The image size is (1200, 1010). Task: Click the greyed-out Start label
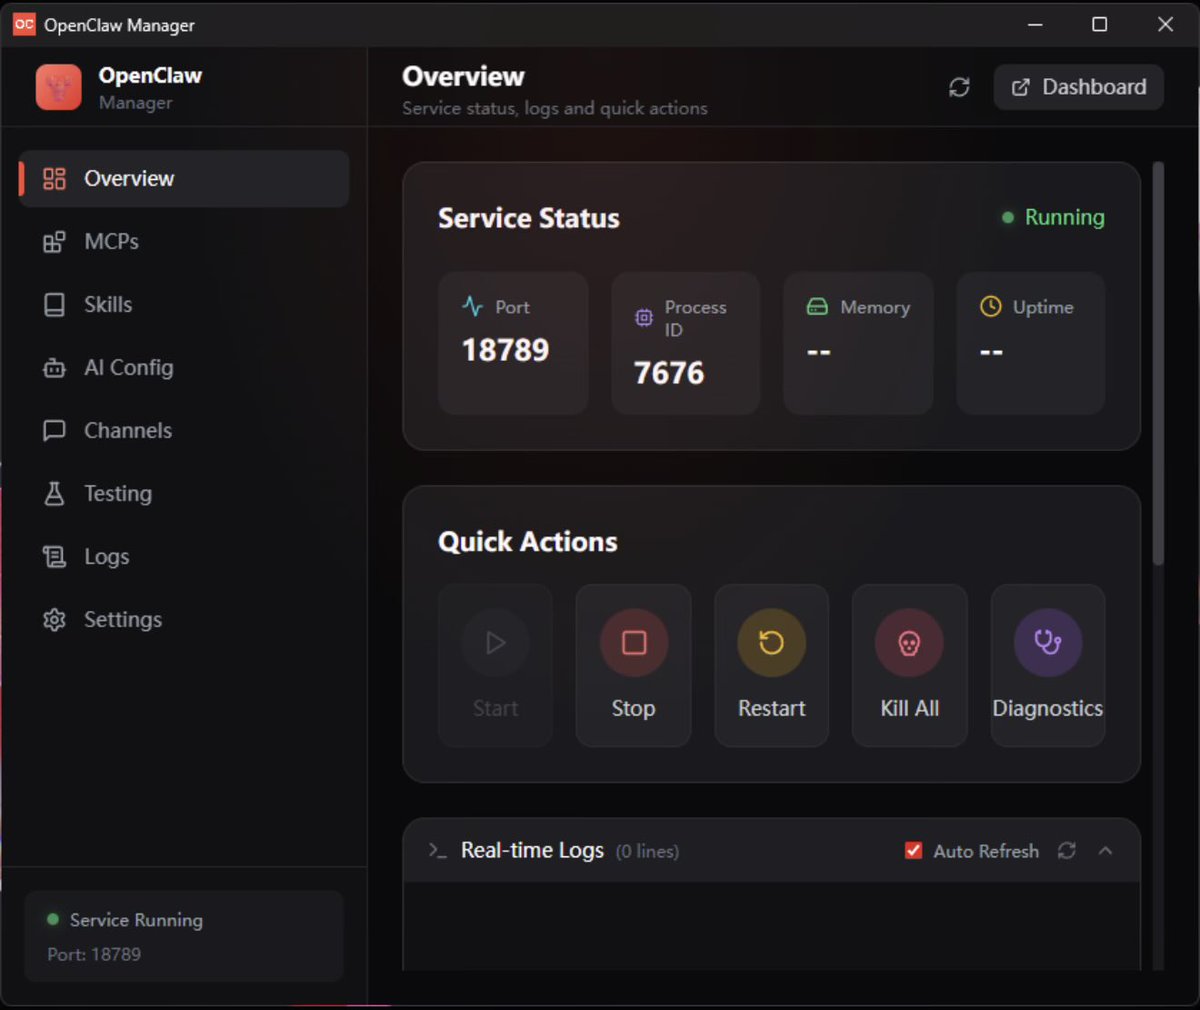pos(495,708)
